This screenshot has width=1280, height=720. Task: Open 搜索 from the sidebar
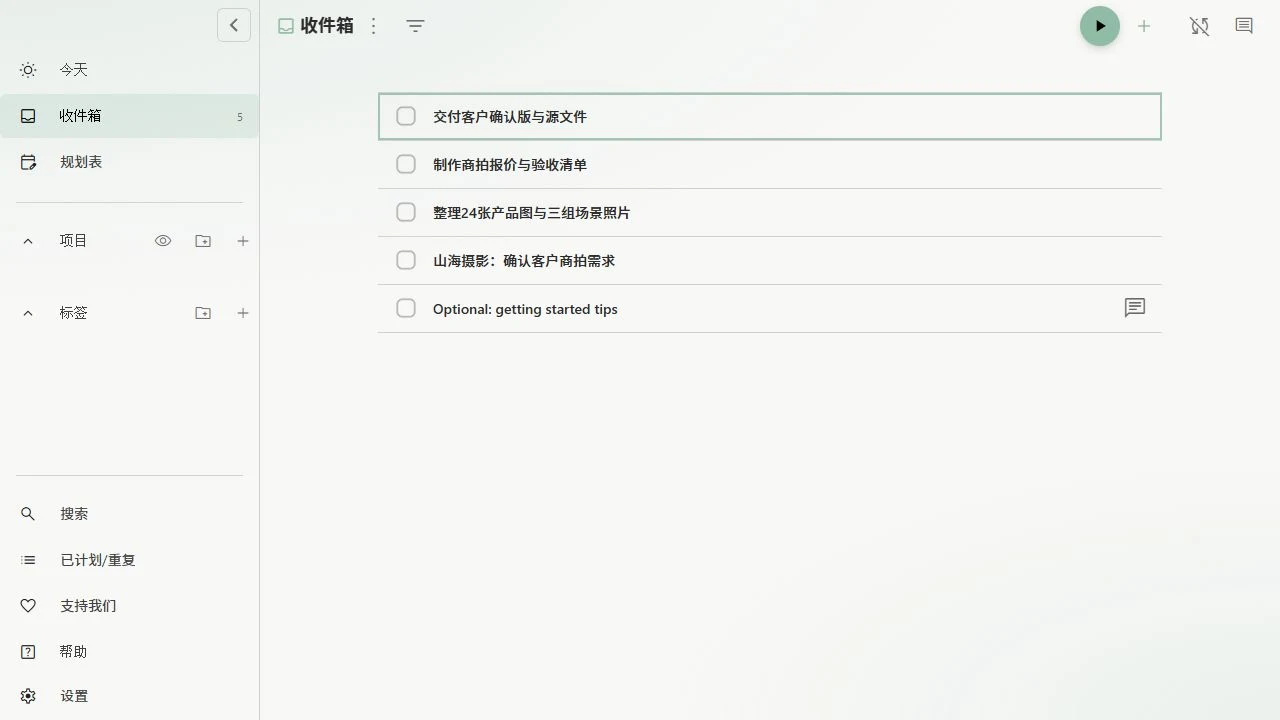pos(129,514)
